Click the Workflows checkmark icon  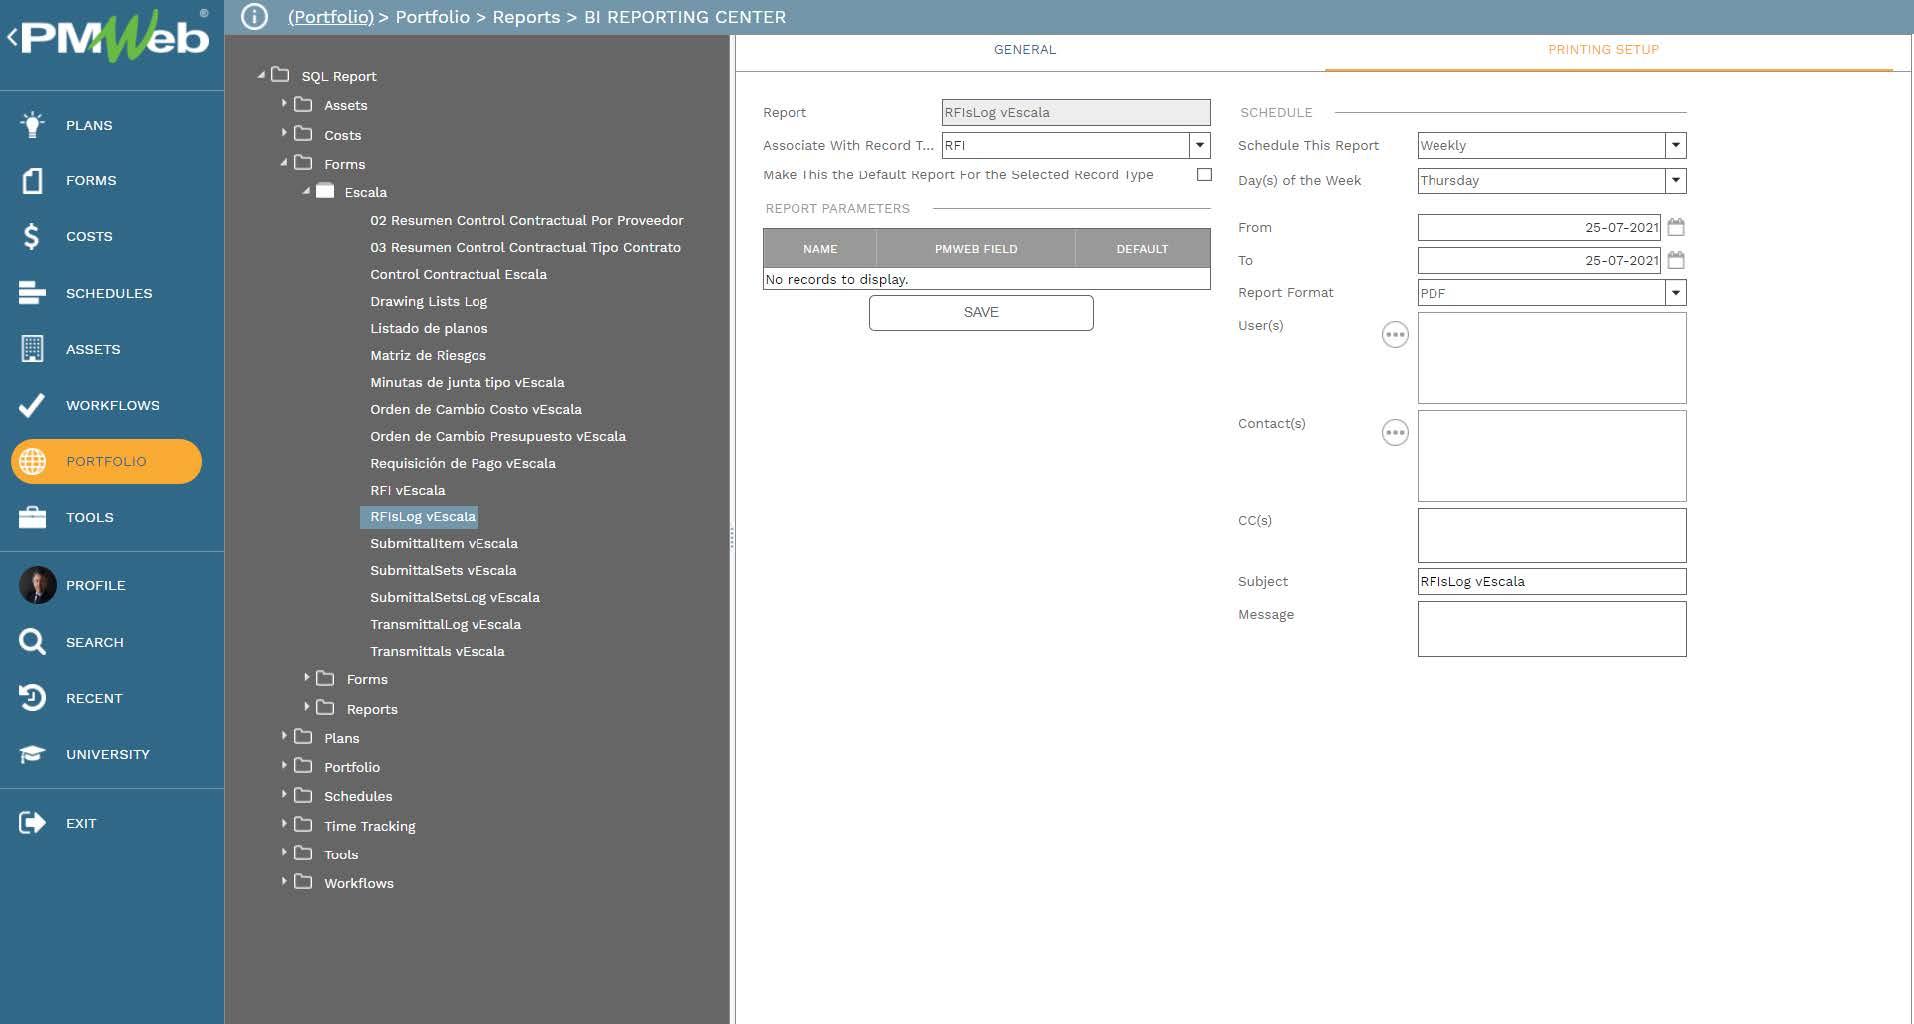tap(32, 404)
